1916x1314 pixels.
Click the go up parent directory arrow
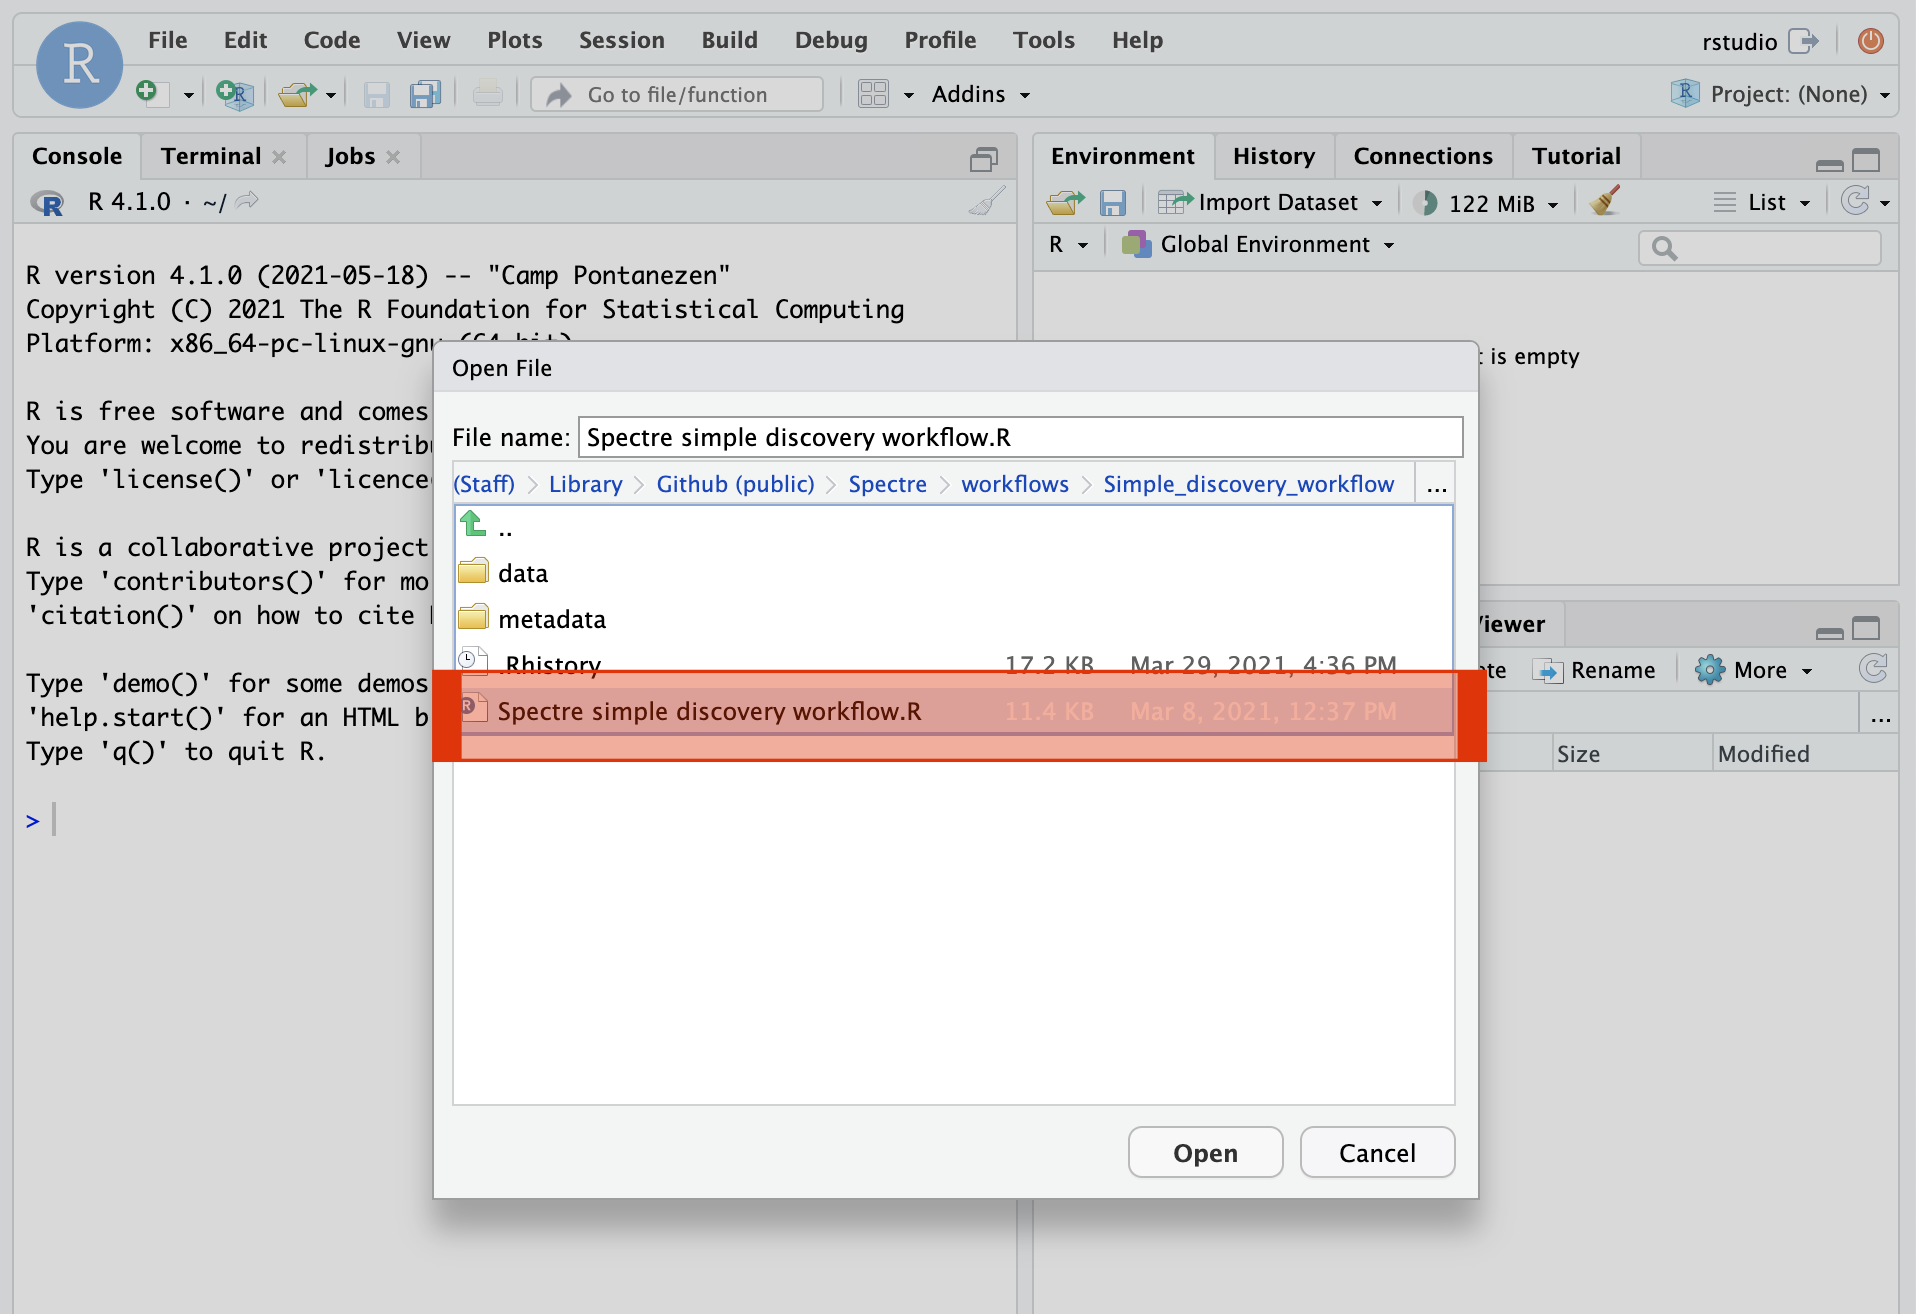click(x=473, y=525)
